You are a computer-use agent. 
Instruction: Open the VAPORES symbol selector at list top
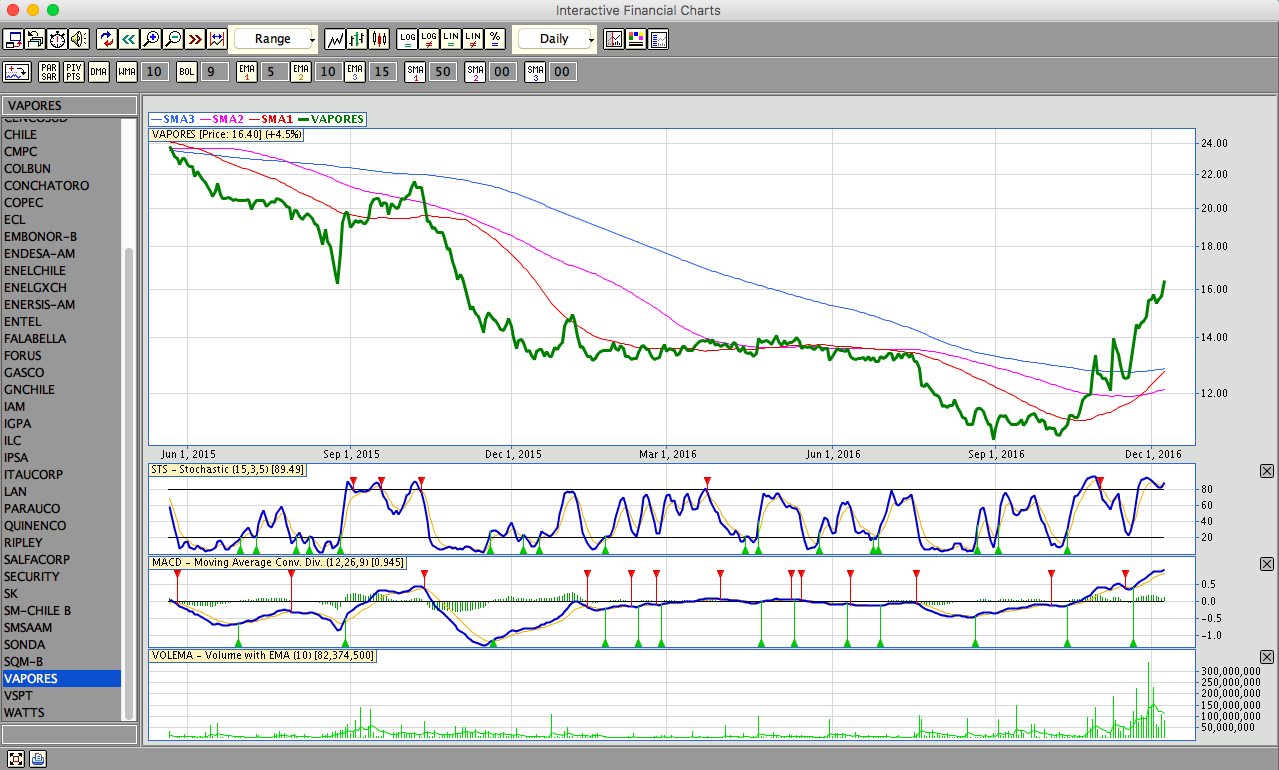point(69,105)
